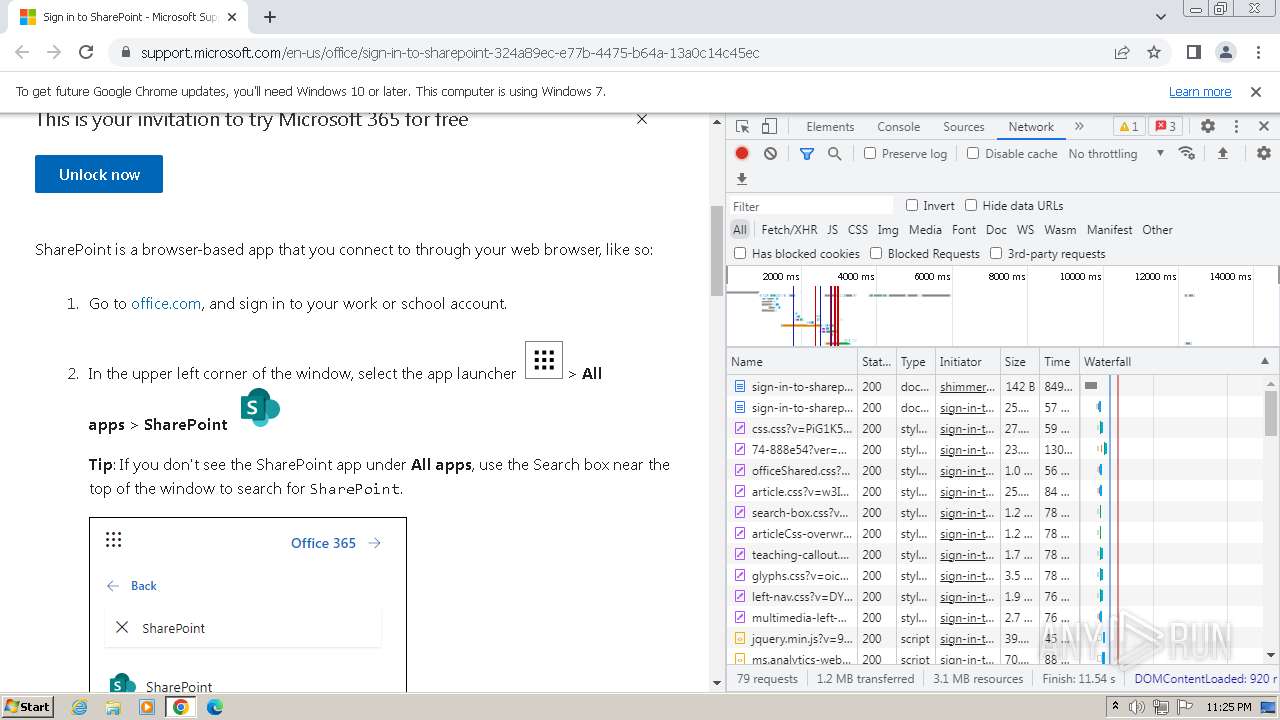The width and height of the screenshot is (1280, 720).
Task: Open Windows Start menu
Action: [28, 707]
